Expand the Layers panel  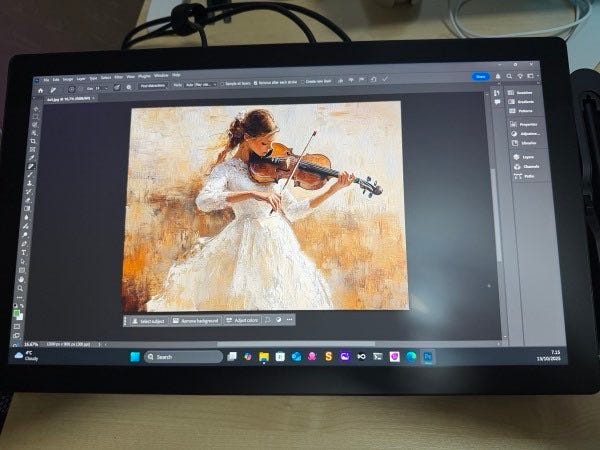[x=524, y=157]
